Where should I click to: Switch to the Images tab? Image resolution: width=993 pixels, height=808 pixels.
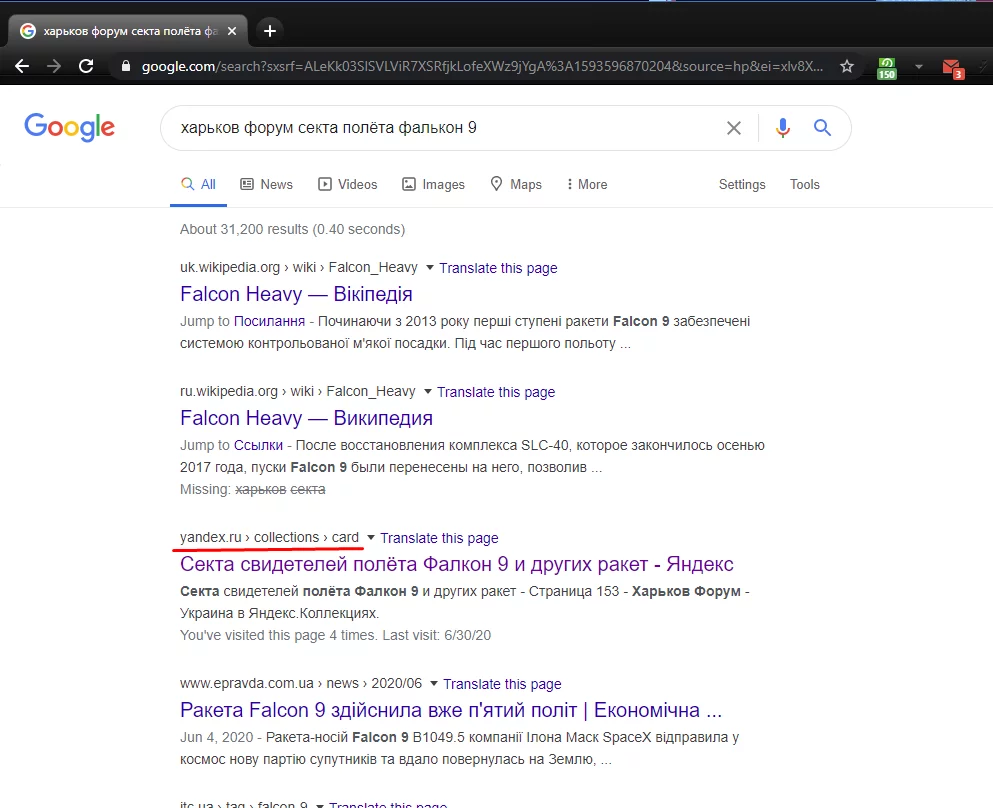click(x=434, y=184)
